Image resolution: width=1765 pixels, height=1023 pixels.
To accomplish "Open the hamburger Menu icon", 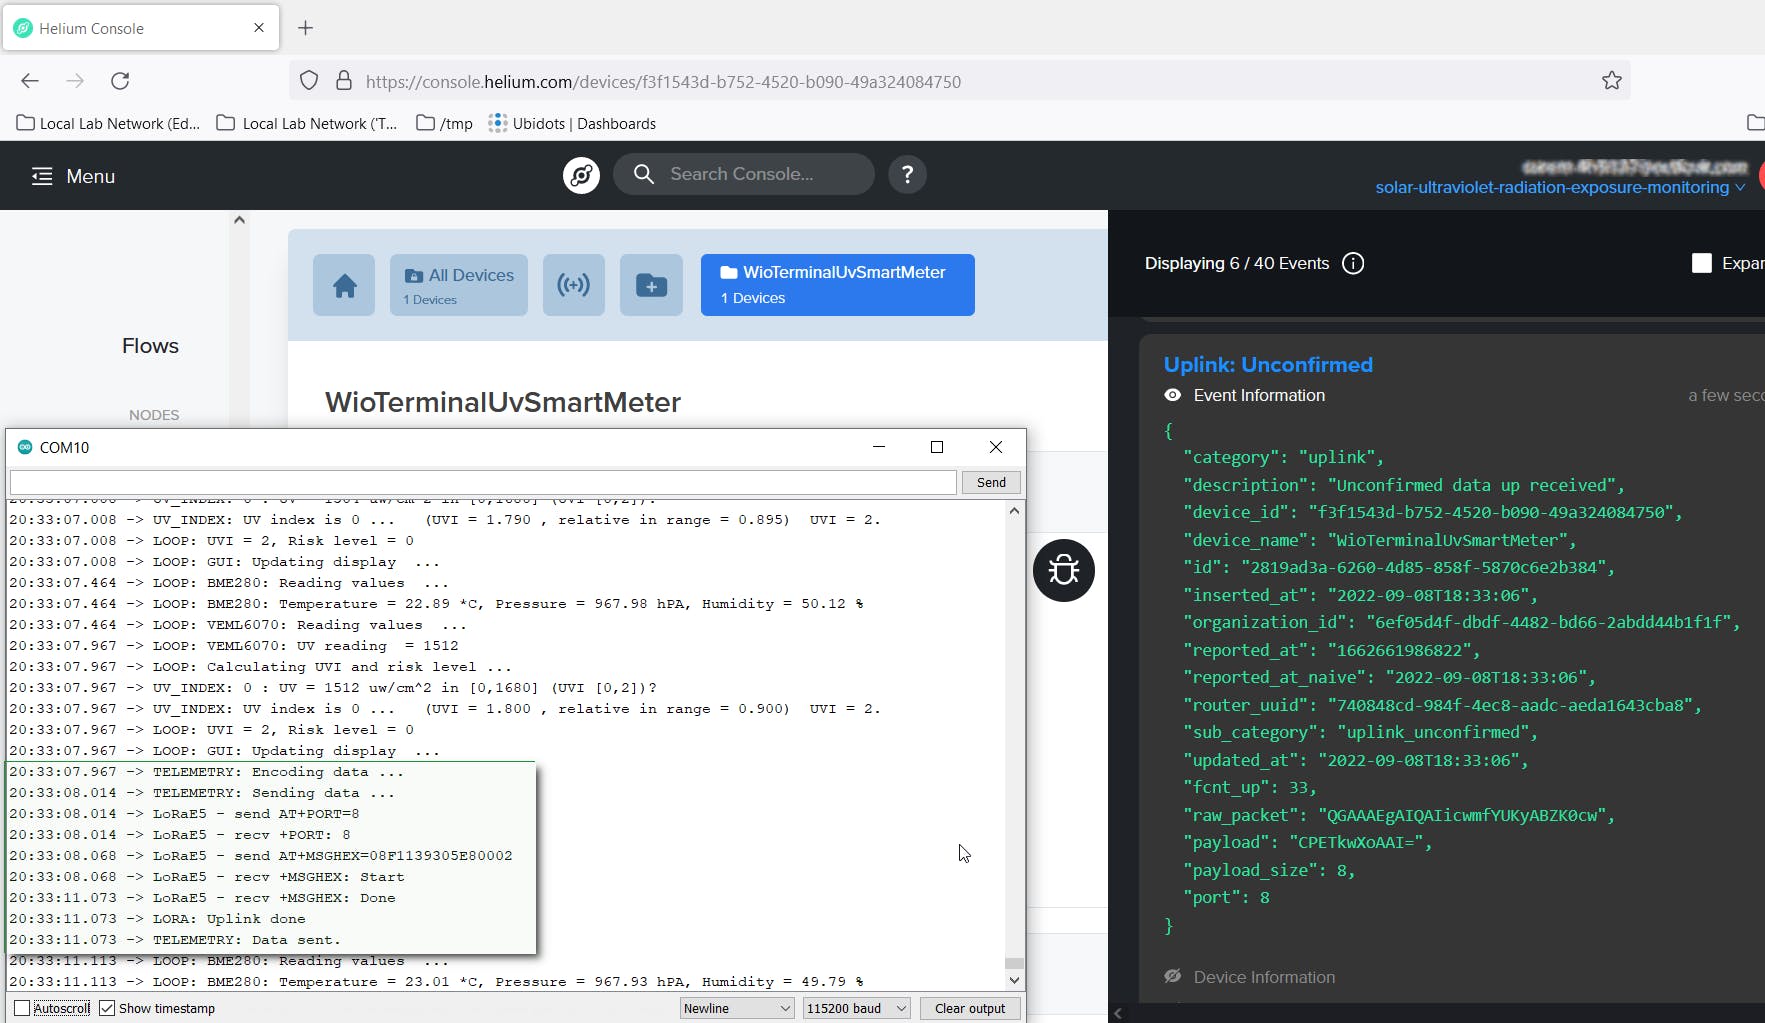I will 42,176.
